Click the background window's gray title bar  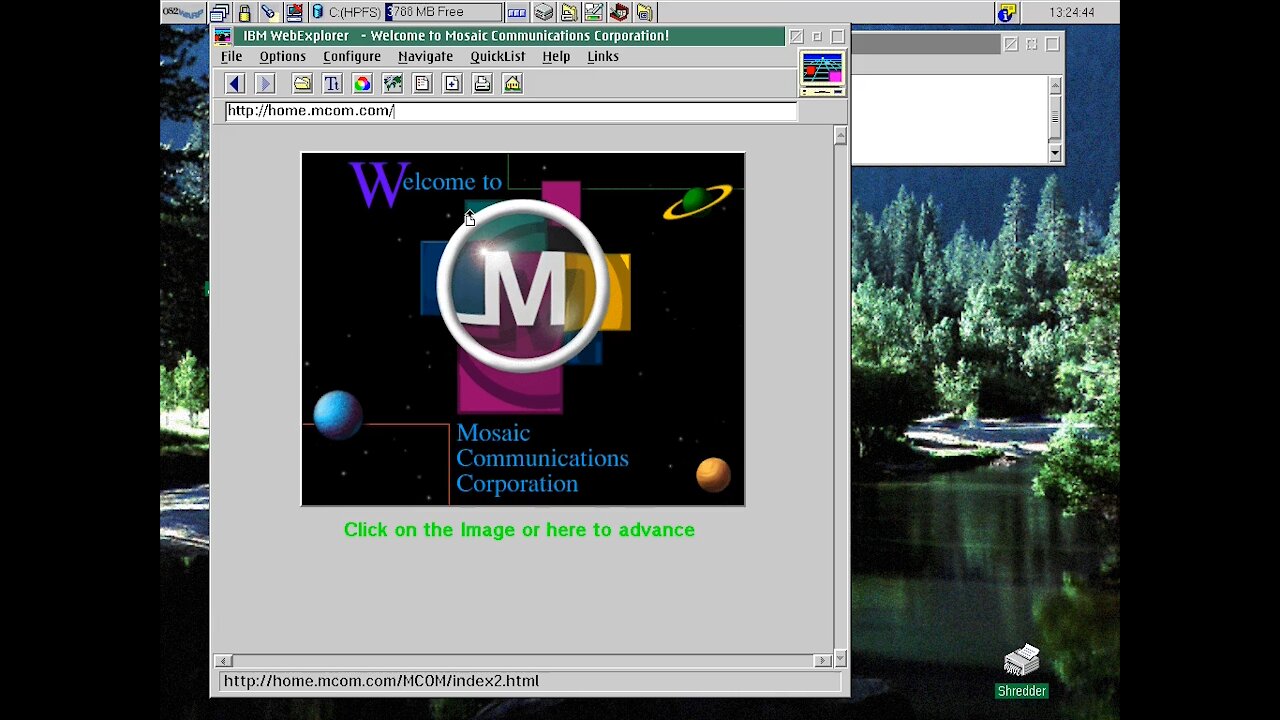coord(925,44)
